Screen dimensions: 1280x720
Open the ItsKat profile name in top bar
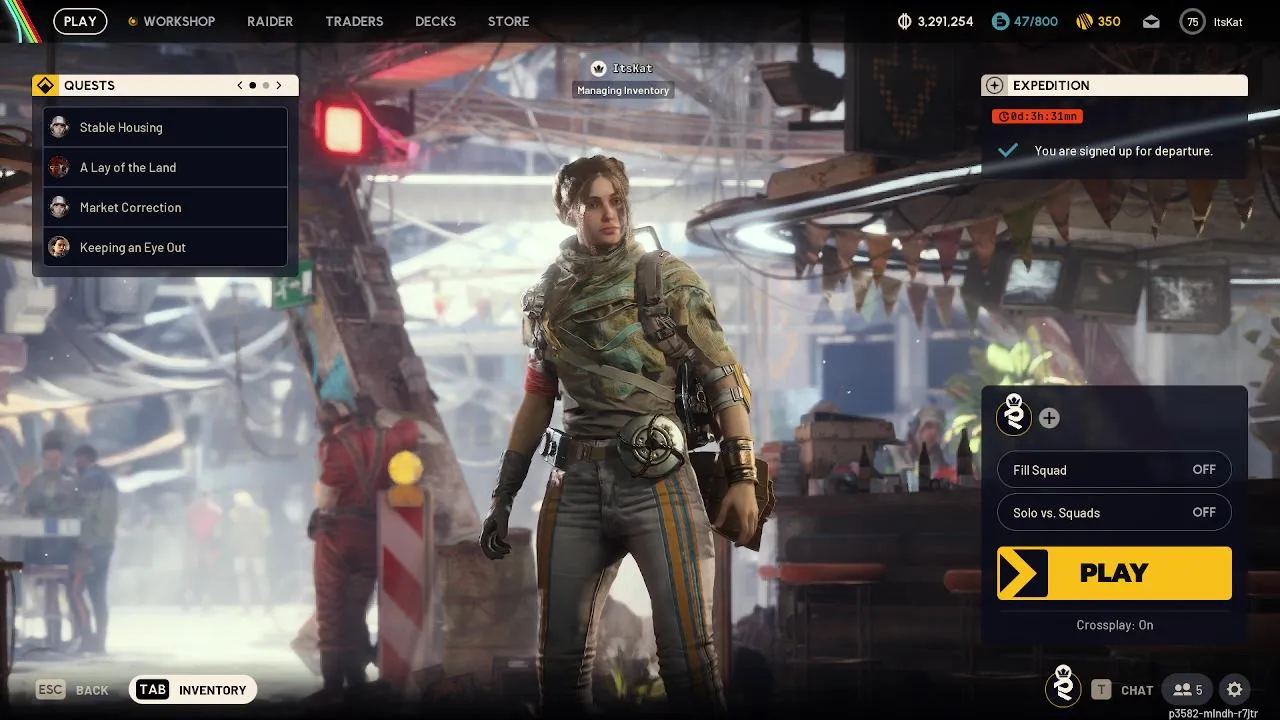(1228, 21)
